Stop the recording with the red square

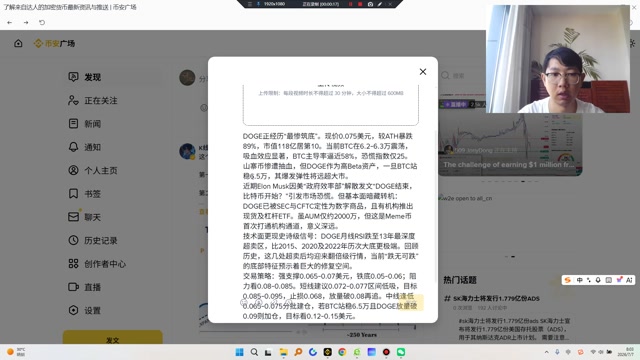(x=360, y=4)
